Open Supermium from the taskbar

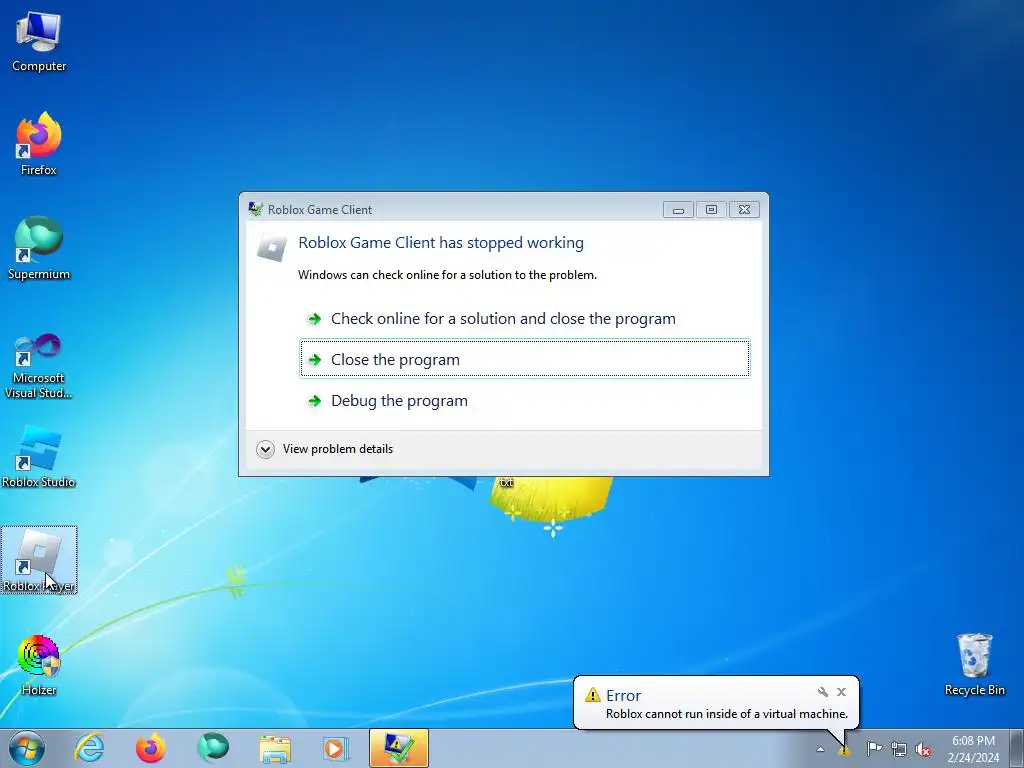tap(213, 748)
